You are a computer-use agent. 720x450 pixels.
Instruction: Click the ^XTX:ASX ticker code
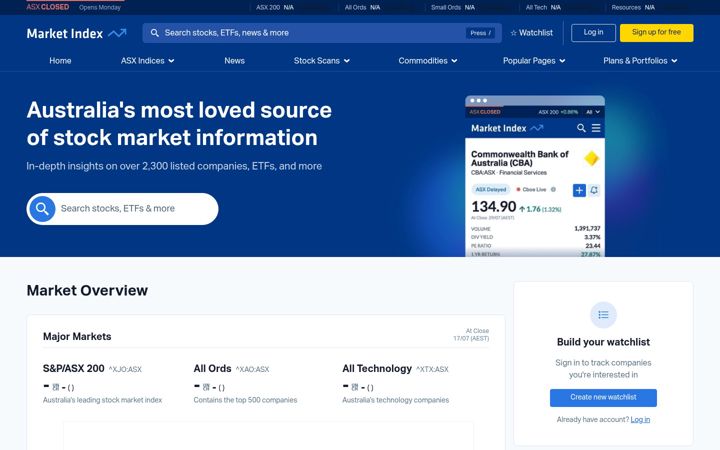[x=432, y=370]
